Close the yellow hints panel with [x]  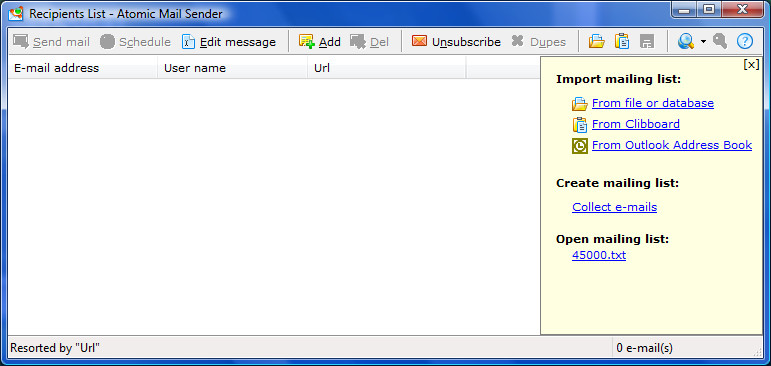tap(751, 64)
